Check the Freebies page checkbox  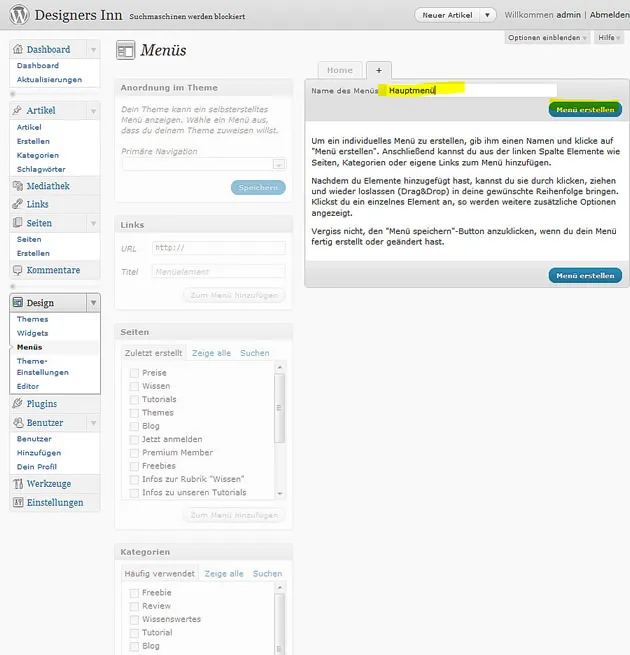134,466
